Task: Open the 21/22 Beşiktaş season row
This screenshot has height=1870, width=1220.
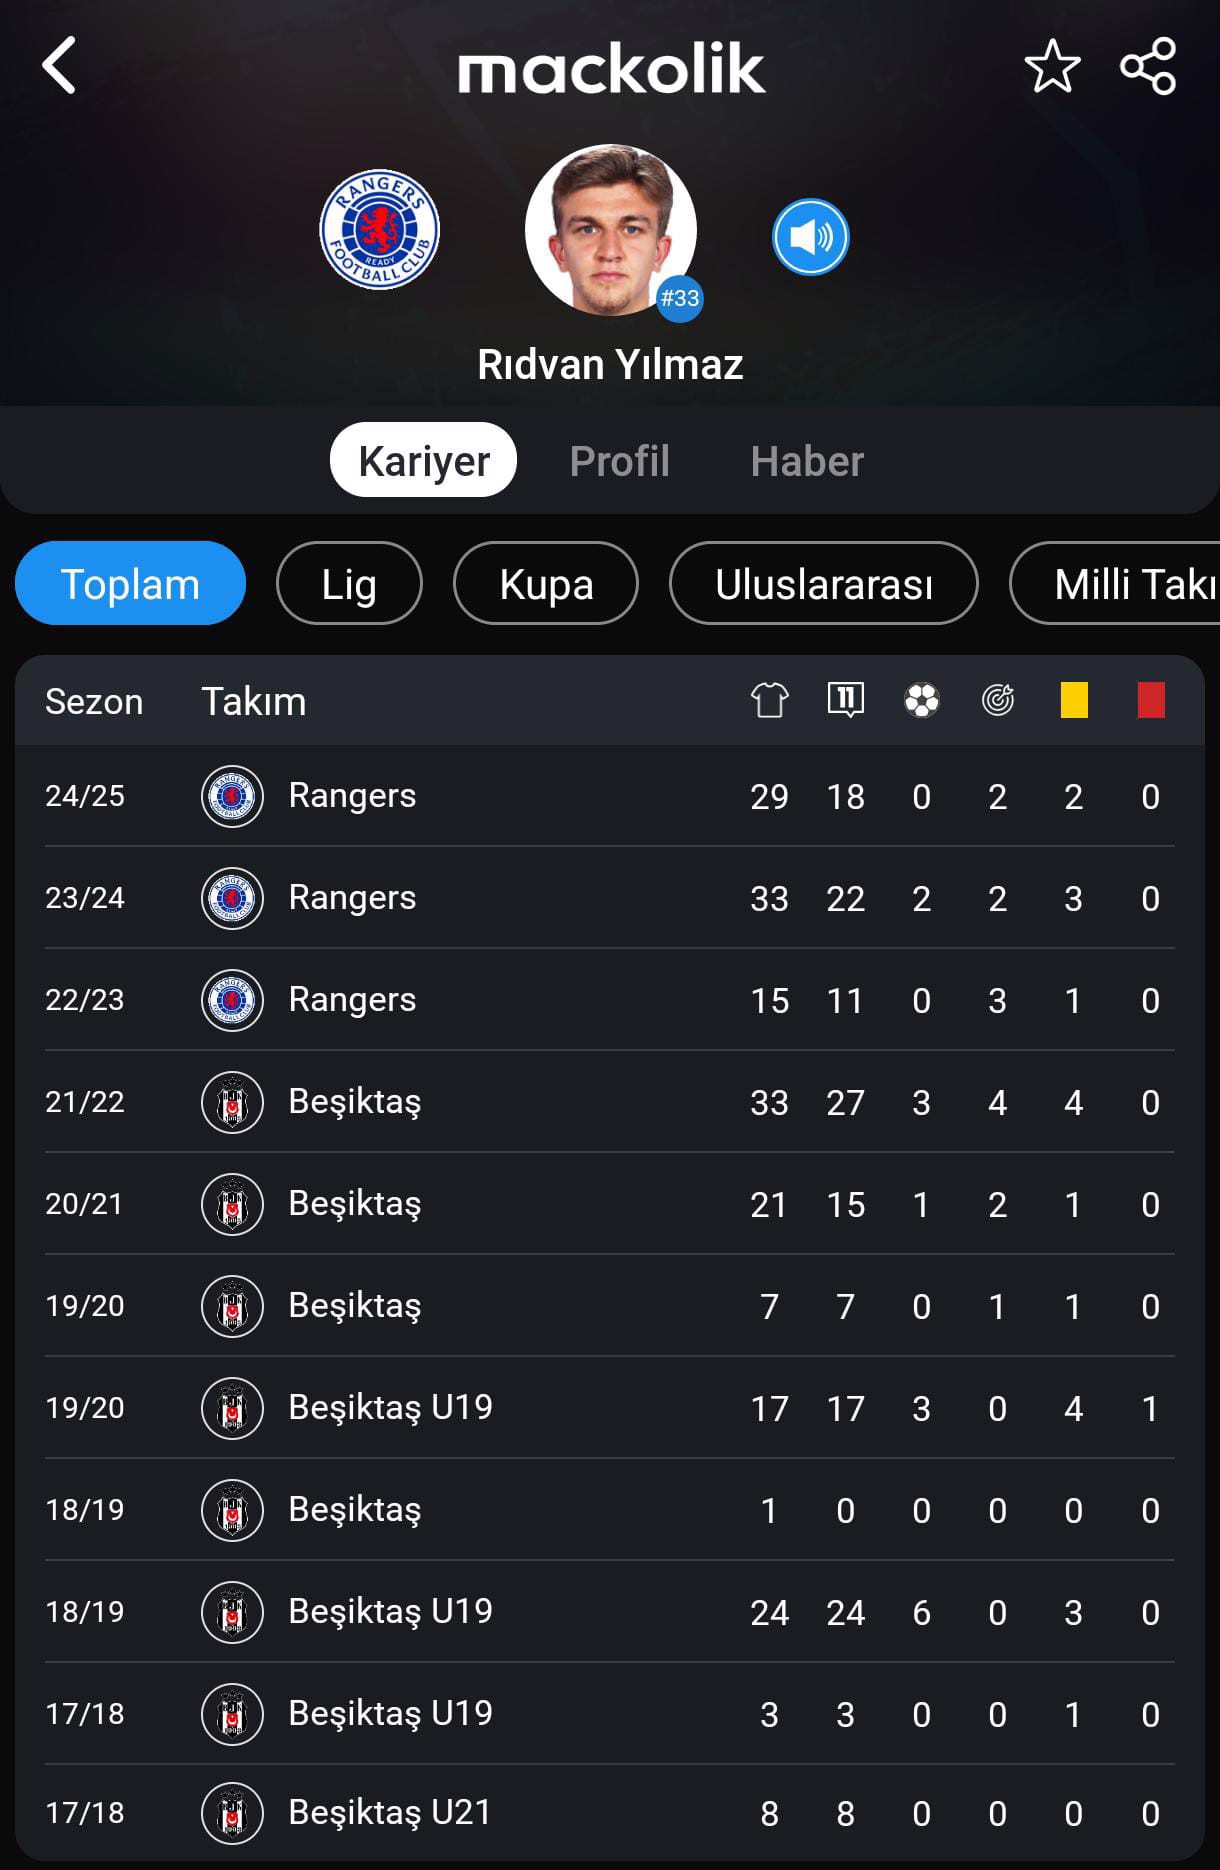Action: pos(610,1102)
